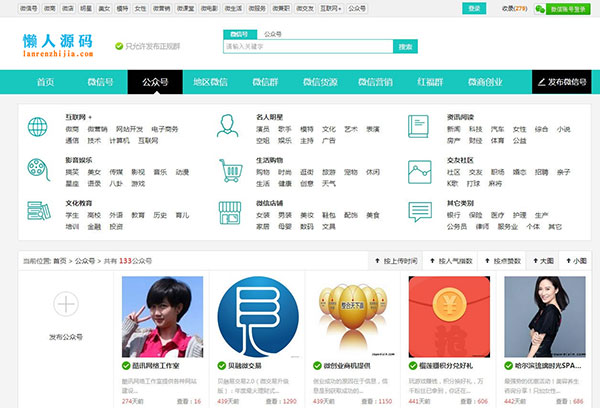Open 科技 under 资讯阅读 category
Screen dimensions: 600x408
pyautogui.click(x=476, y=129)
